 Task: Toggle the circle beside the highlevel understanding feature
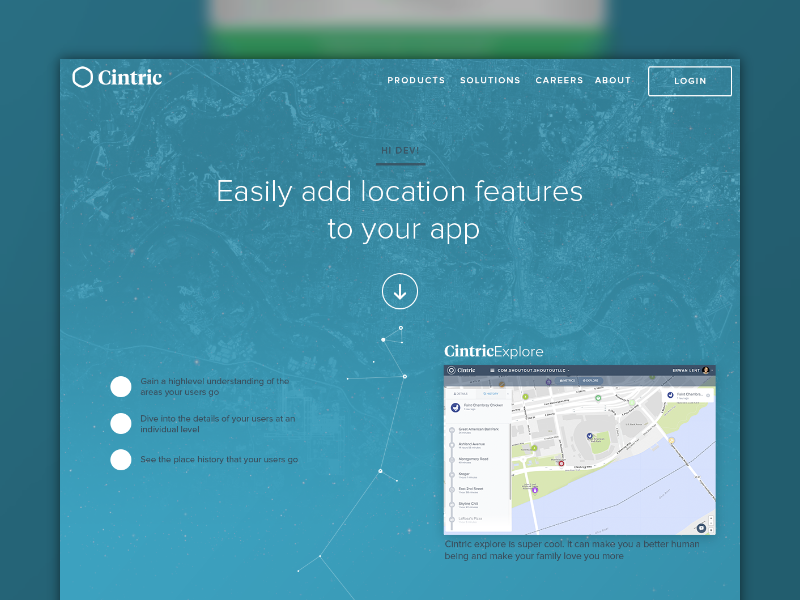pyautogui.click(x=121, y=386)
